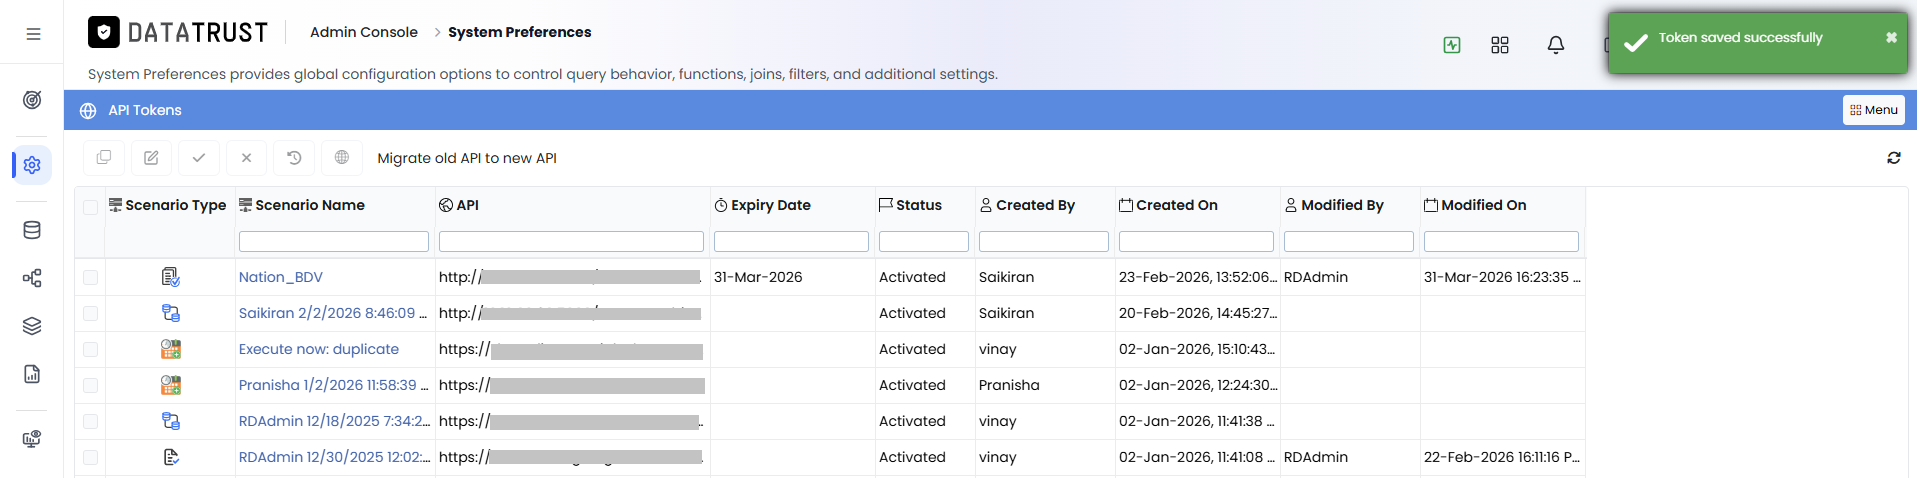
Task: Click the connected nodes sidebar icon
Action: click(32, 278)
